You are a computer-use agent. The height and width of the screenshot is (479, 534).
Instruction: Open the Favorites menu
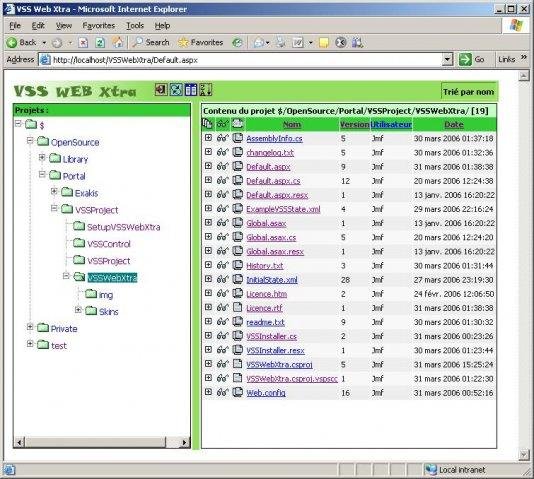[99, 26]
